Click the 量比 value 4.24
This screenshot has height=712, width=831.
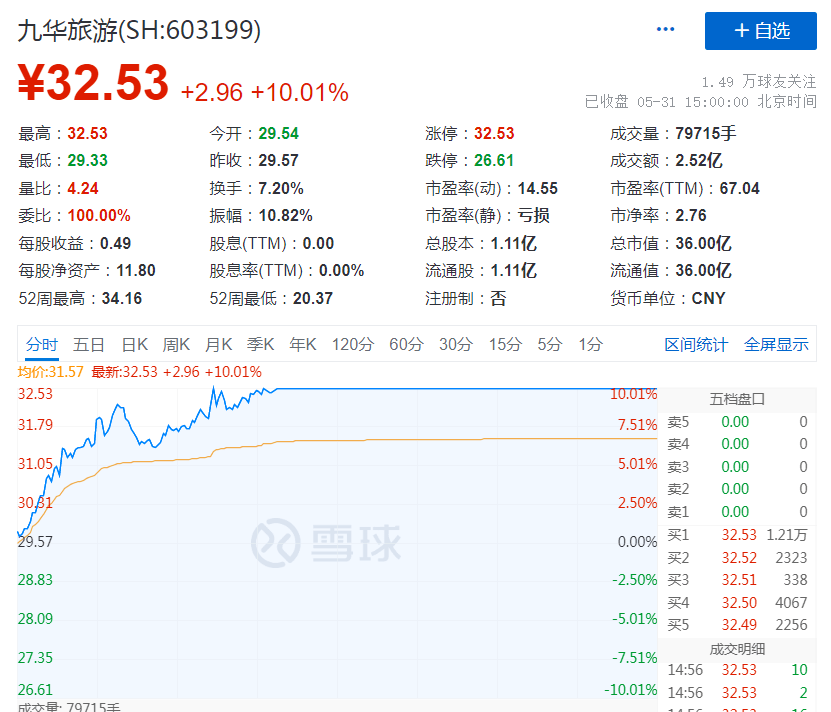pos(83,188)
